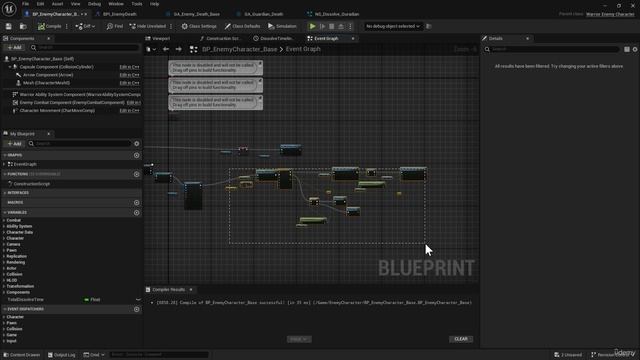
Task: Click Edit in C++ for Character Movement
Action: pos(129,111)
